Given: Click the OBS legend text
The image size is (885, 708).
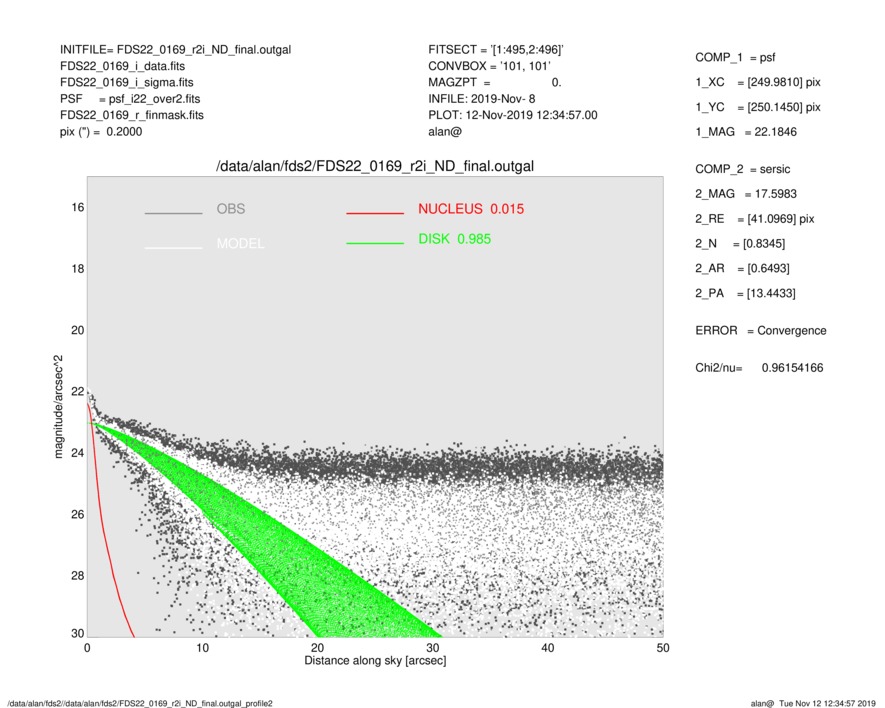Looking at the screenshot, I should [x=230, y=209].
